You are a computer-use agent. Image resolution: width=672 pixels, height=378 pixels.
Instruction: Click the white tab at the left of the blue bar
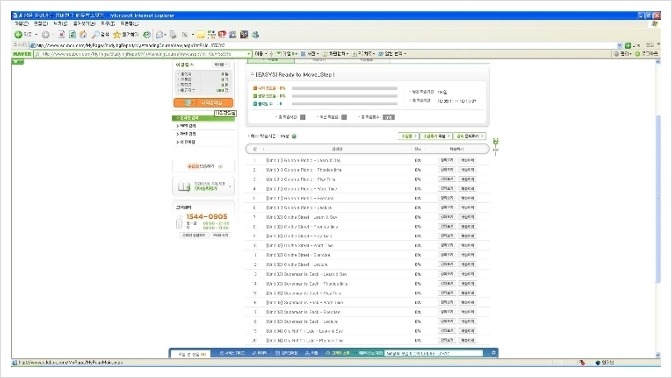(x=191, y=354)
